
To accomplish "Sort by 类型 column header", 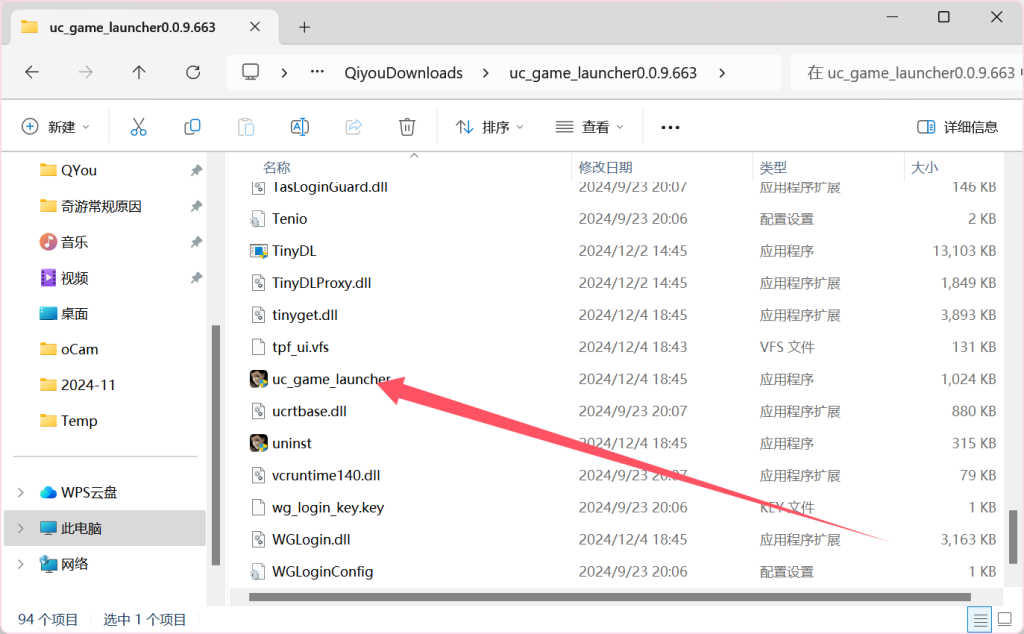I will (x=773, y=167).
